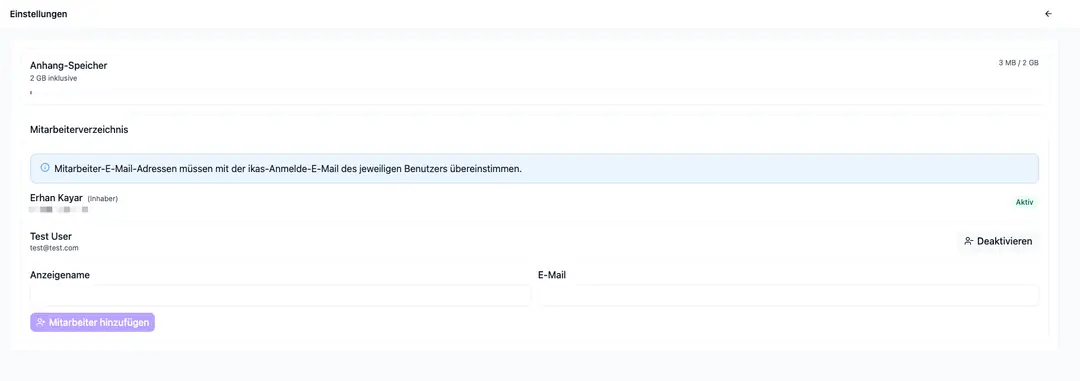Select the Erhan Kayar name
This screenshot has height=381, width=1080.
coord(56,198)
